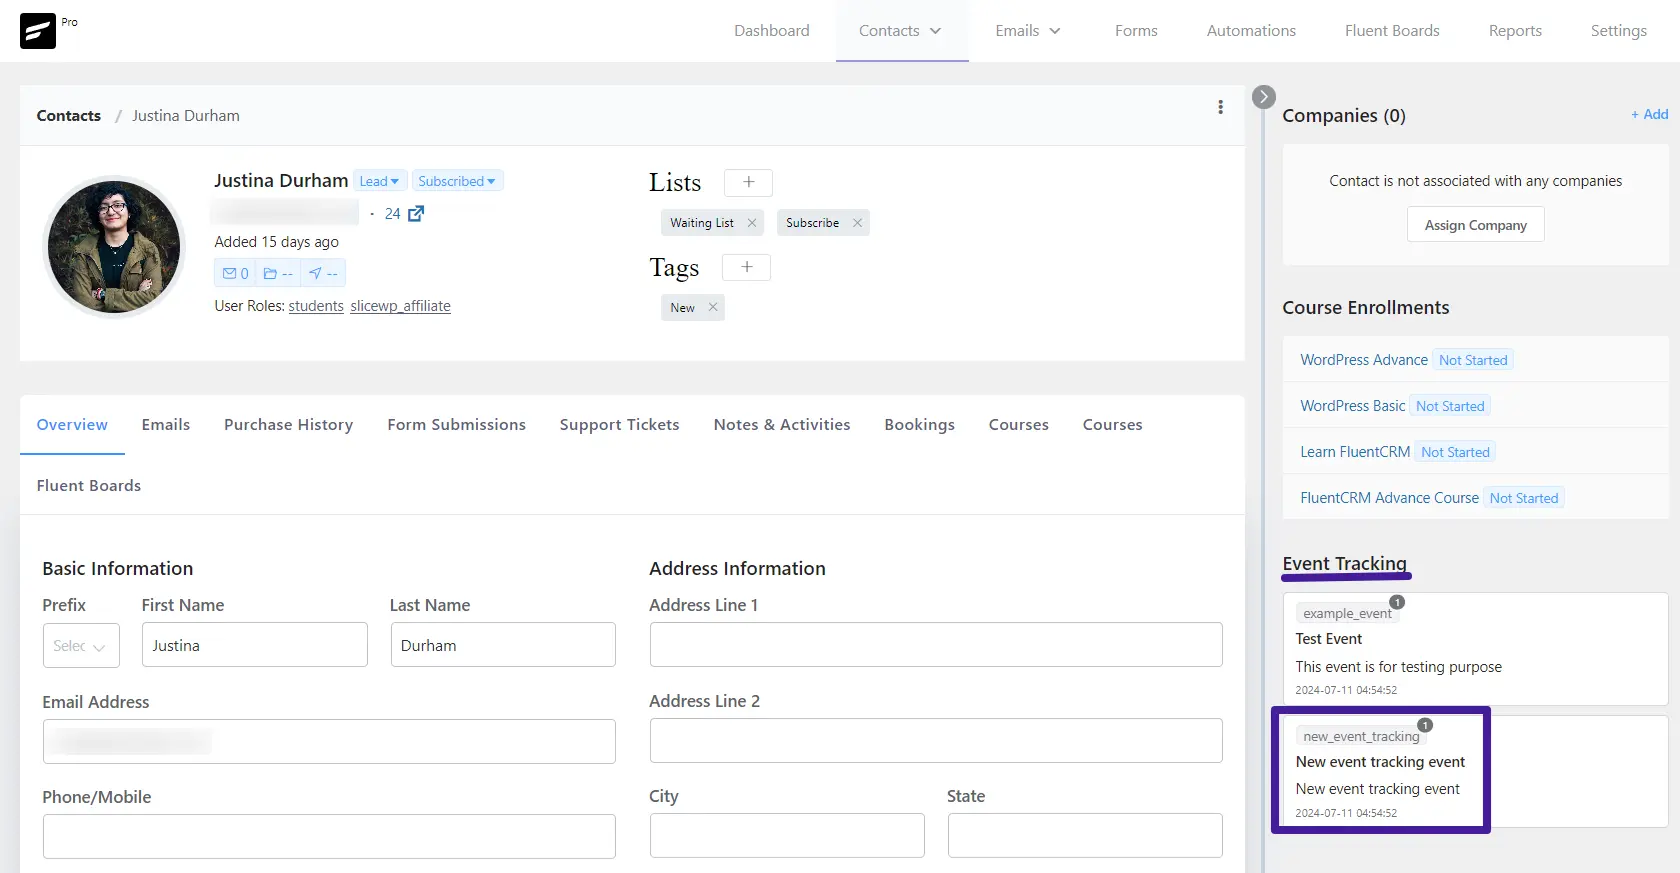Open the FluentCRM Advance Course link
Screen dimensions: 1680x873
(1389, 498)
